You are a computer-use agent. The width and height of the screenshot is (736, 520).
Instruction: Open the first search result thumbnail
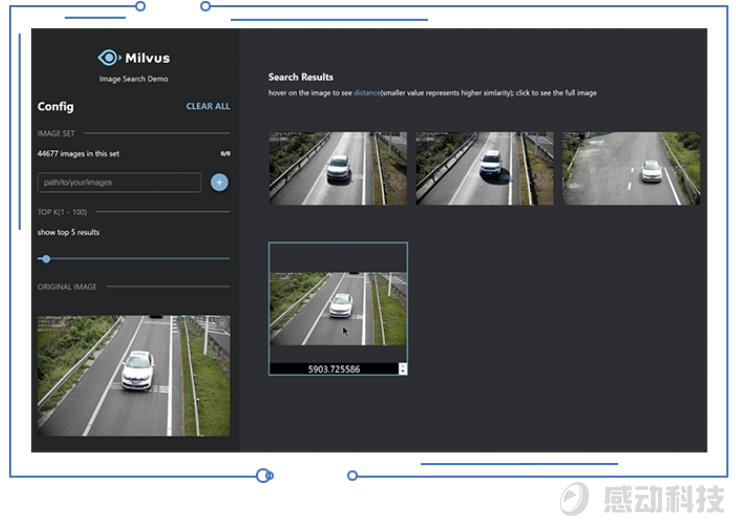338,168
